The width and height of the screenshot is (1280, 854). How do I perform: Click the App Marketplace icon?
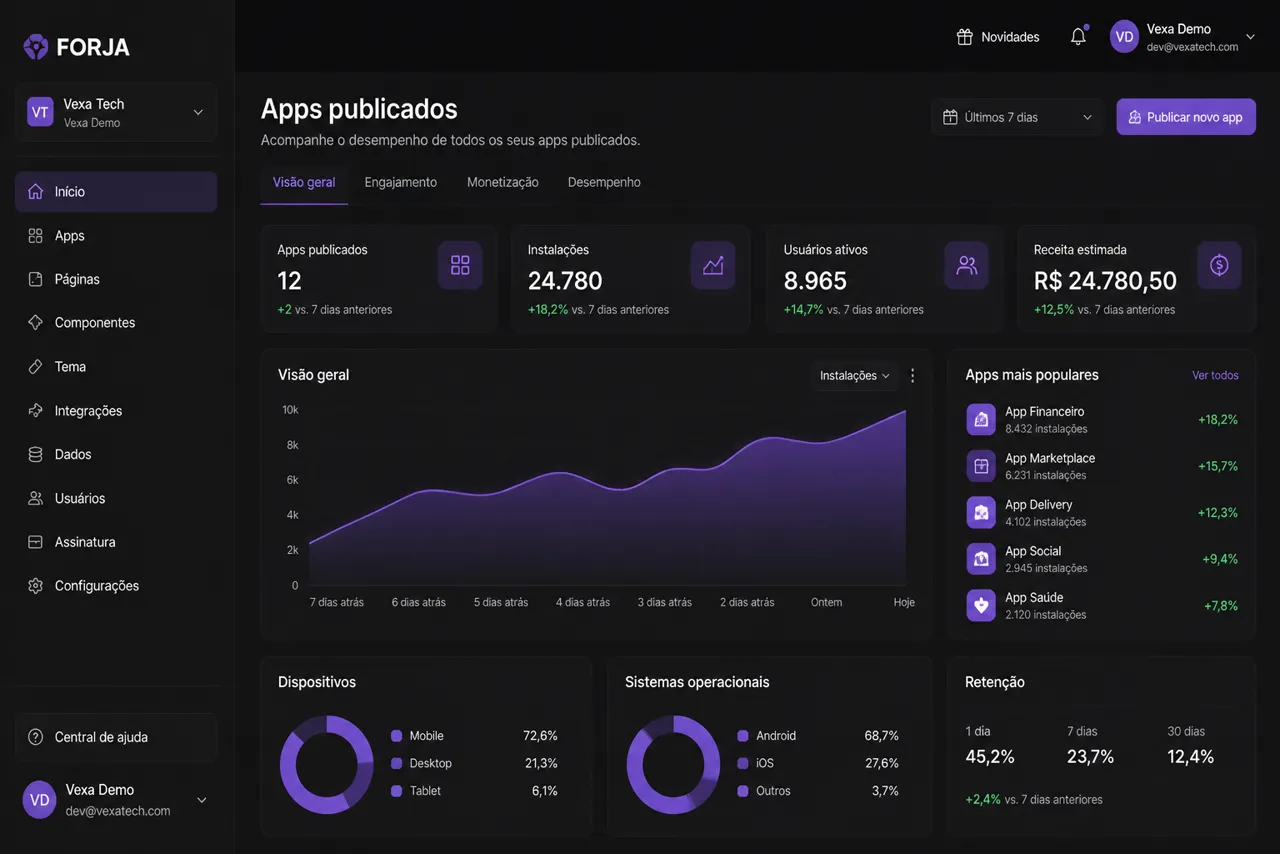point(981,466)
